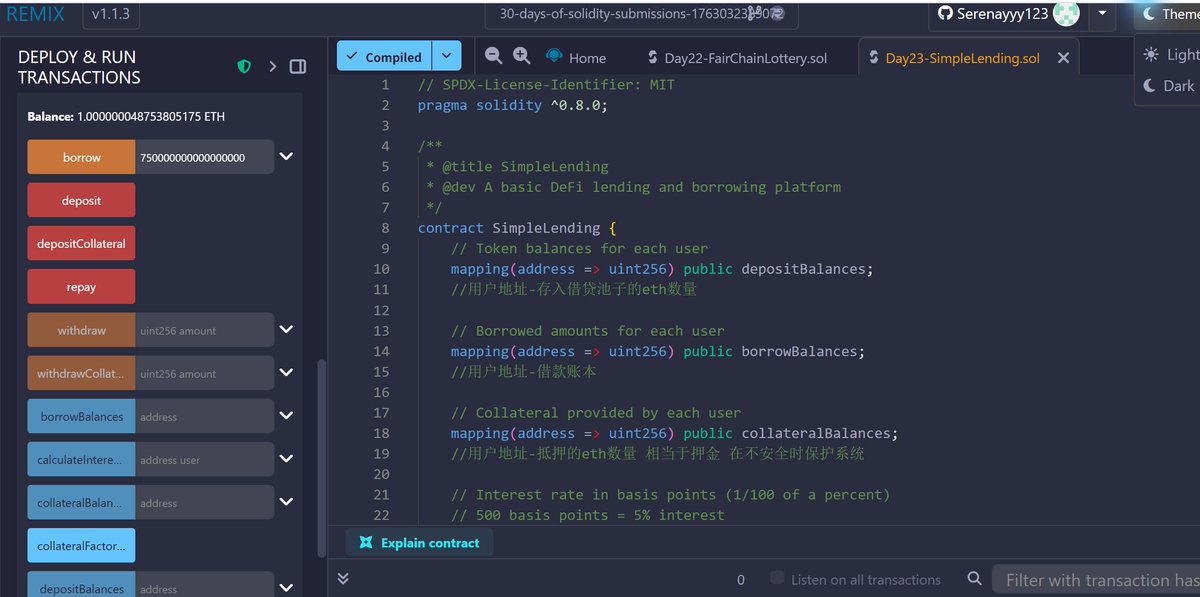This screenshot has width=1200, height=597.
Task: Expand the borrow function parameters
Action: pyautogui.click(x=286, y=157)
